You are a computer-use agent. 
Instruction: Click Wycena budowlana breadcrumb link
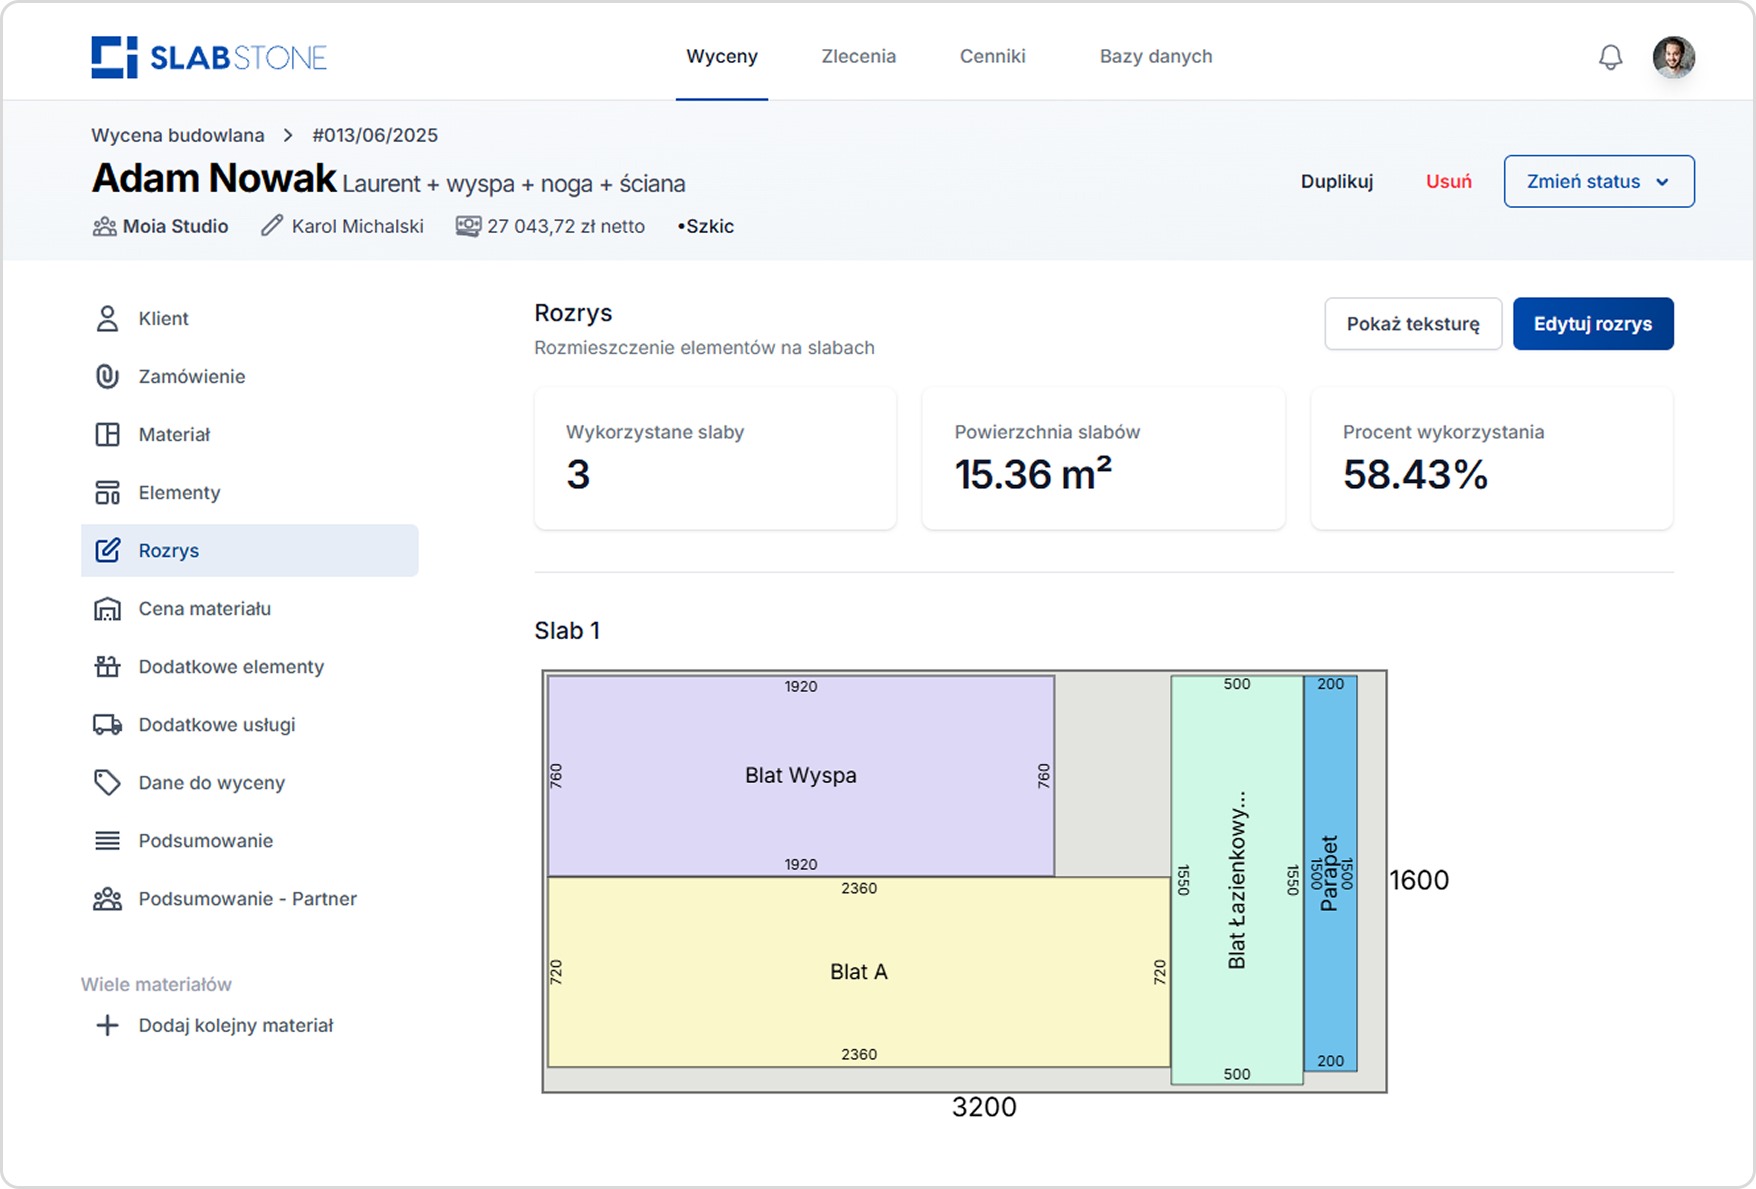(178, 136)
